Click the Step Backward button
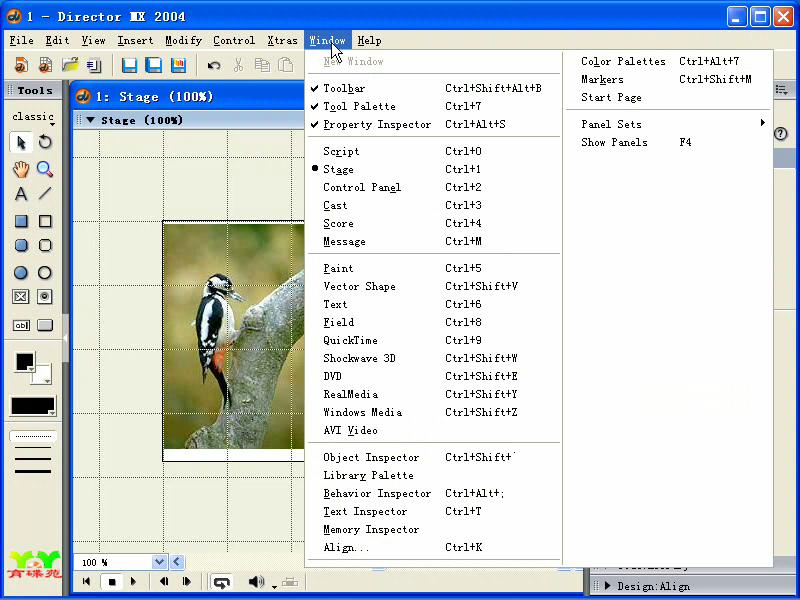This screenshot has height=600, width=800. click(x=164, y=582)
